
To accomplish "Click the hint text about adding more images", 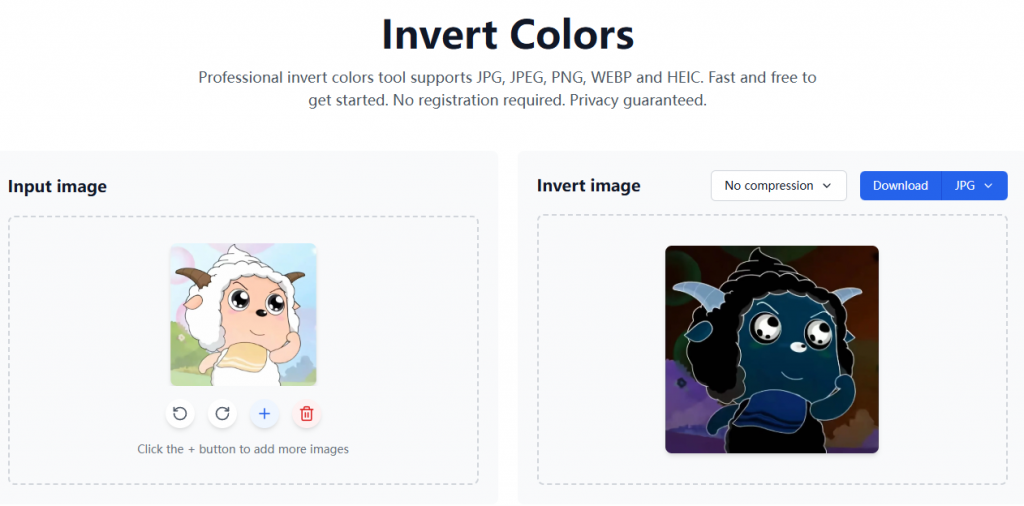I will [243, 449].
